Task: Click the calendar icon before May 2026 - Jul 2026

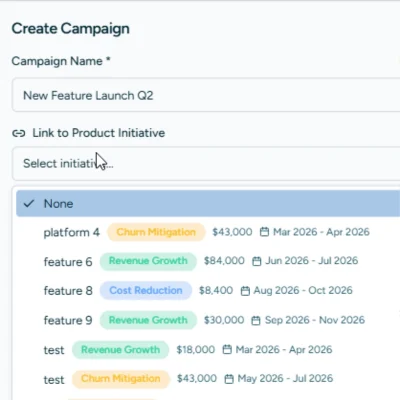Action: [x=229, y=379]
